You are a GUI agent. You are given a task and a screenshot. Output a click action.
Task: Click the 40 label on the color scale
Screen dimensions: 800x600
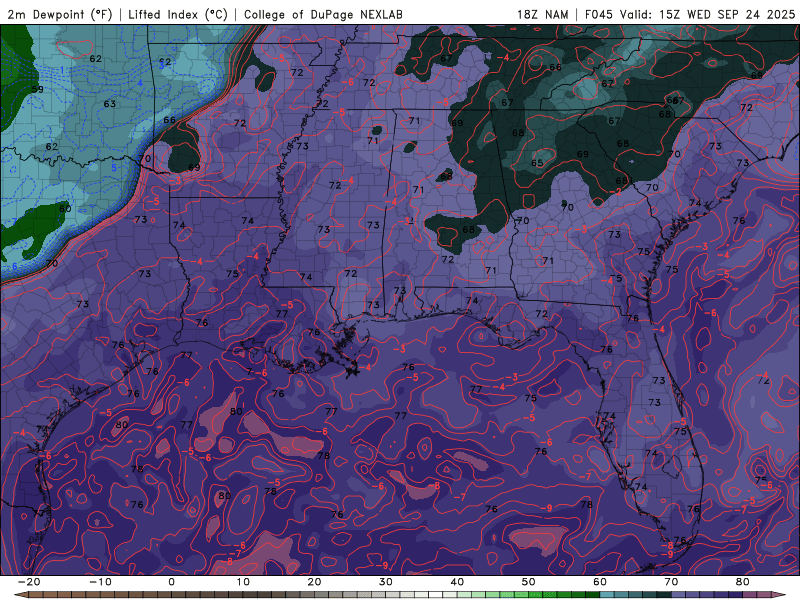click(x=457, y=582)
